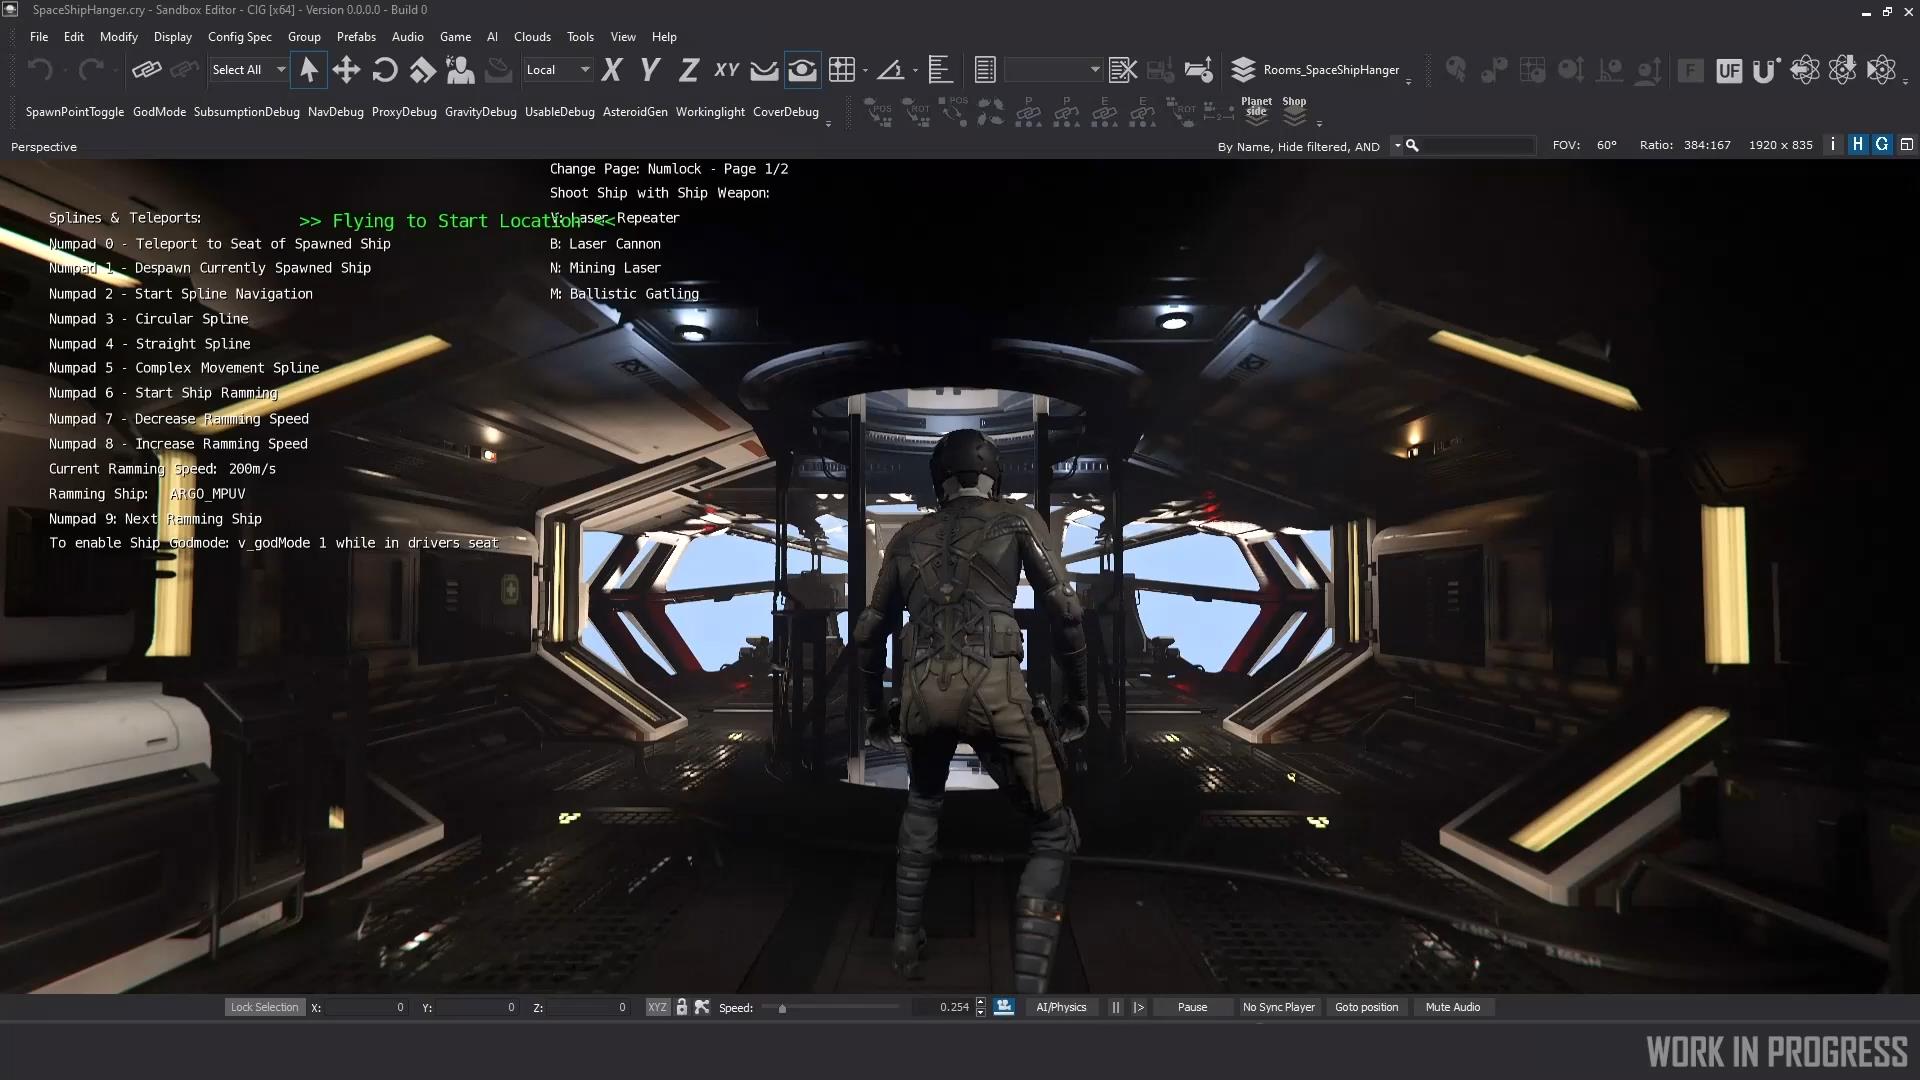The image size is (1920, 1080).
Task: Click the UF toolbar icon
Action: 1728,70
